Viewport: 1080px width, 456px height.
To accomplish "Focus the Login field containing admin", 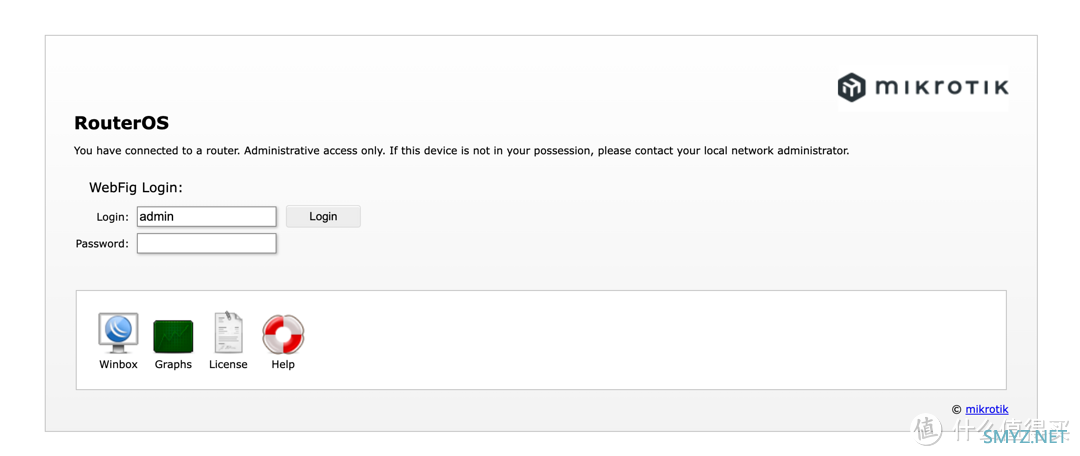I will 207,216.
